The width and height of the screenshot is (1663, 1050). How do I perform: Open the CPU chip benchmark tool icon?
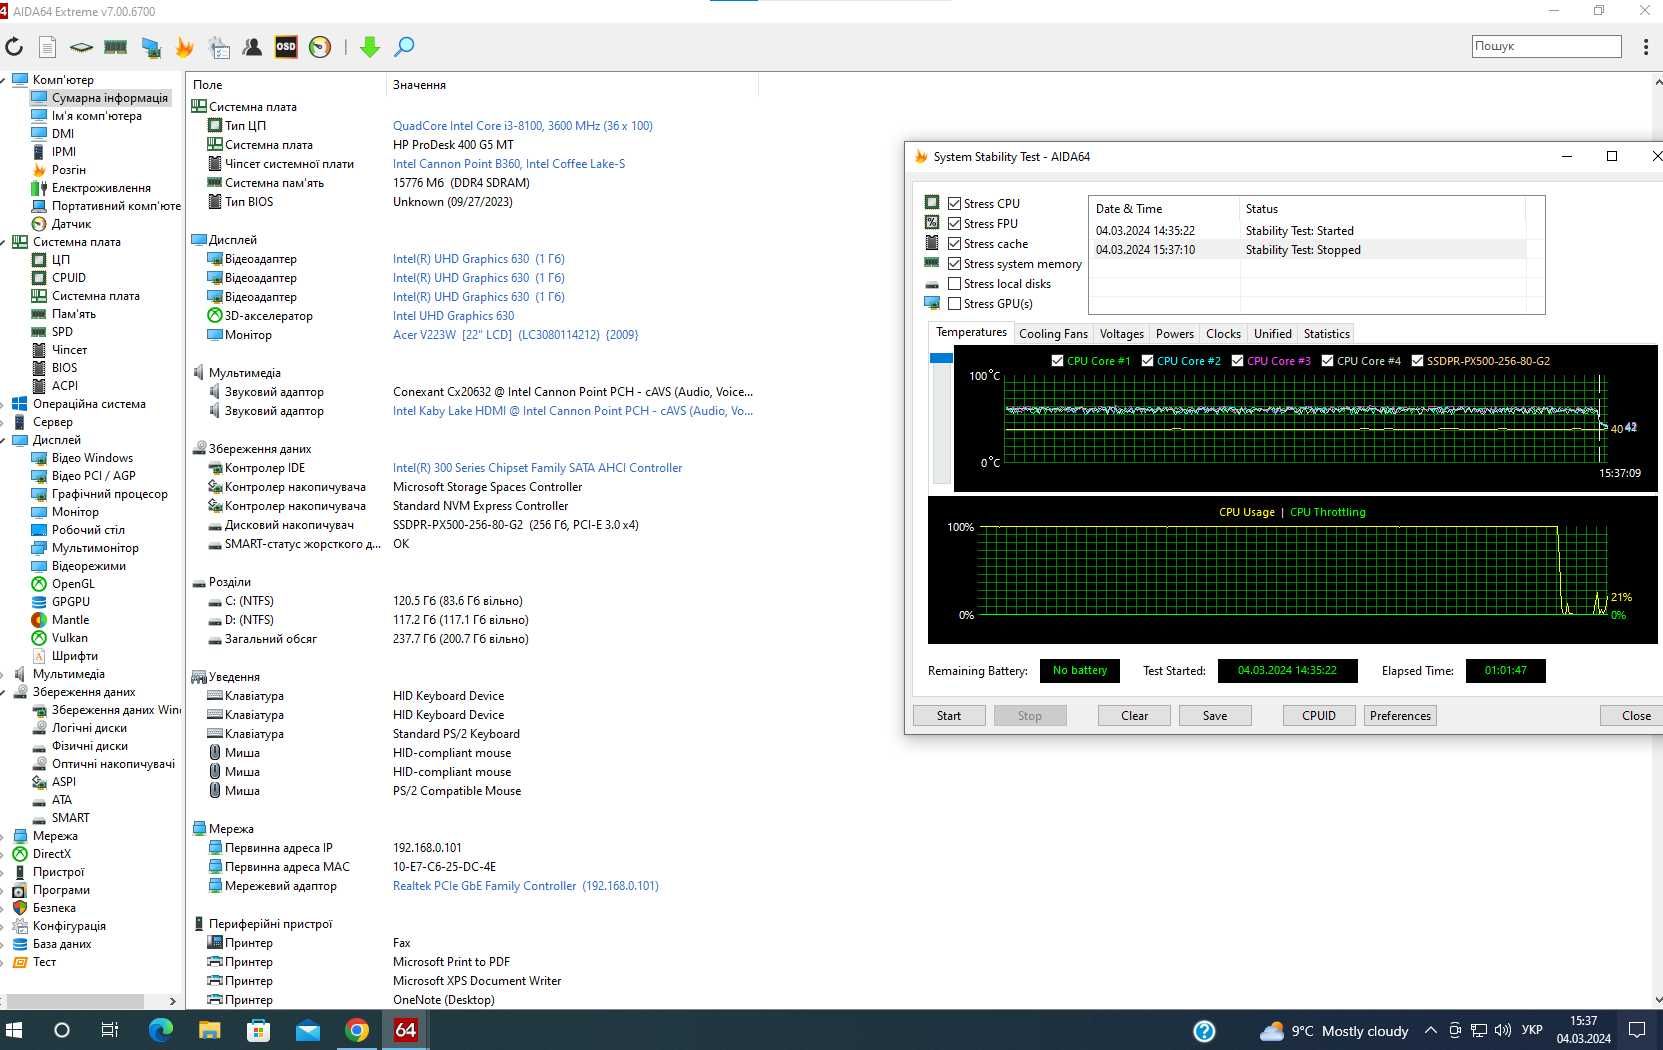tap(81, 47)
